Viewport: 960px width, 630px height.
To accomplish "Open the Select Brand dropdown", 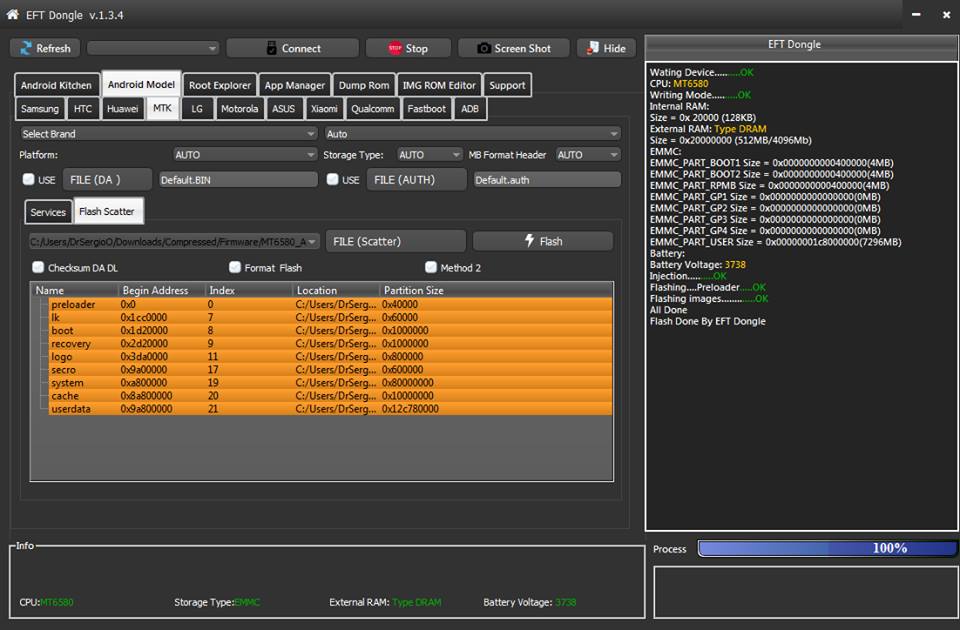I will 168,134.
